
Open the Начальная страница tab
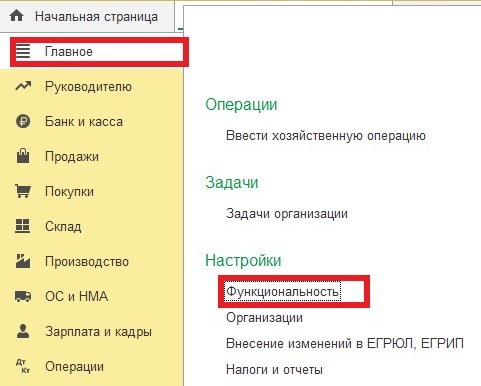click(87, 16)
